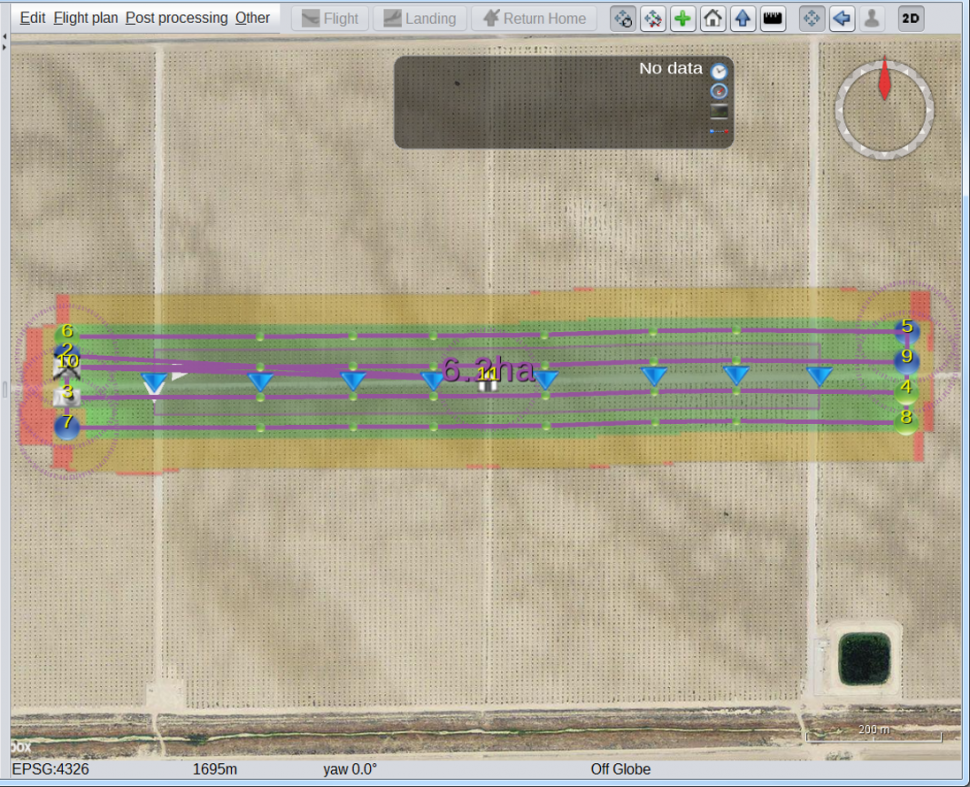Screen dimensions: 970x787
Task: Select waypoint 5 on the map
Action: [906, 328]
